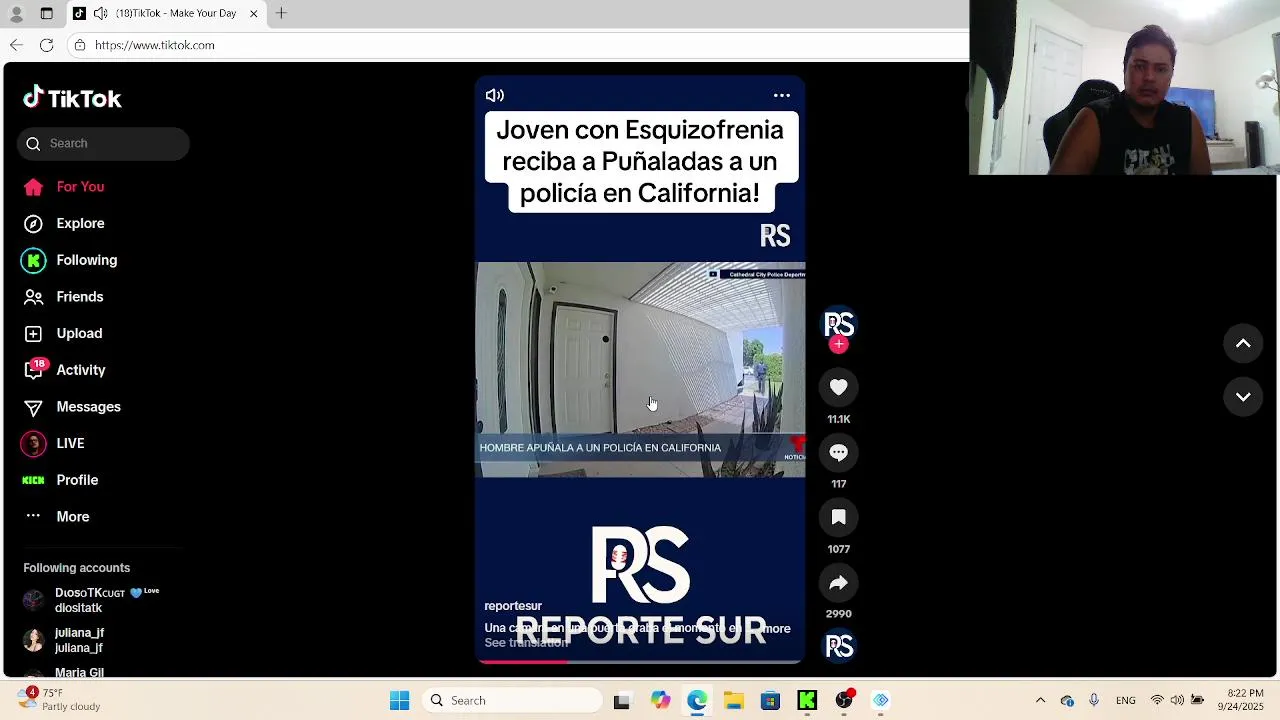Open the video's three-dot options menu

click(x=782, y=96)
